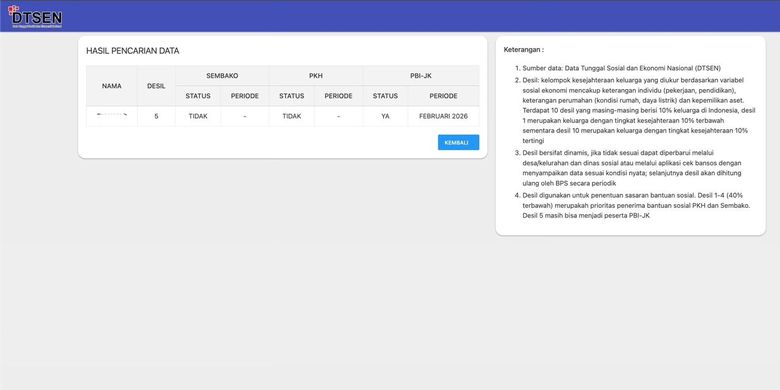Click the redacted name cell
Image resolution: width=780 pixels, height=390 pixels.
point(111,116)
